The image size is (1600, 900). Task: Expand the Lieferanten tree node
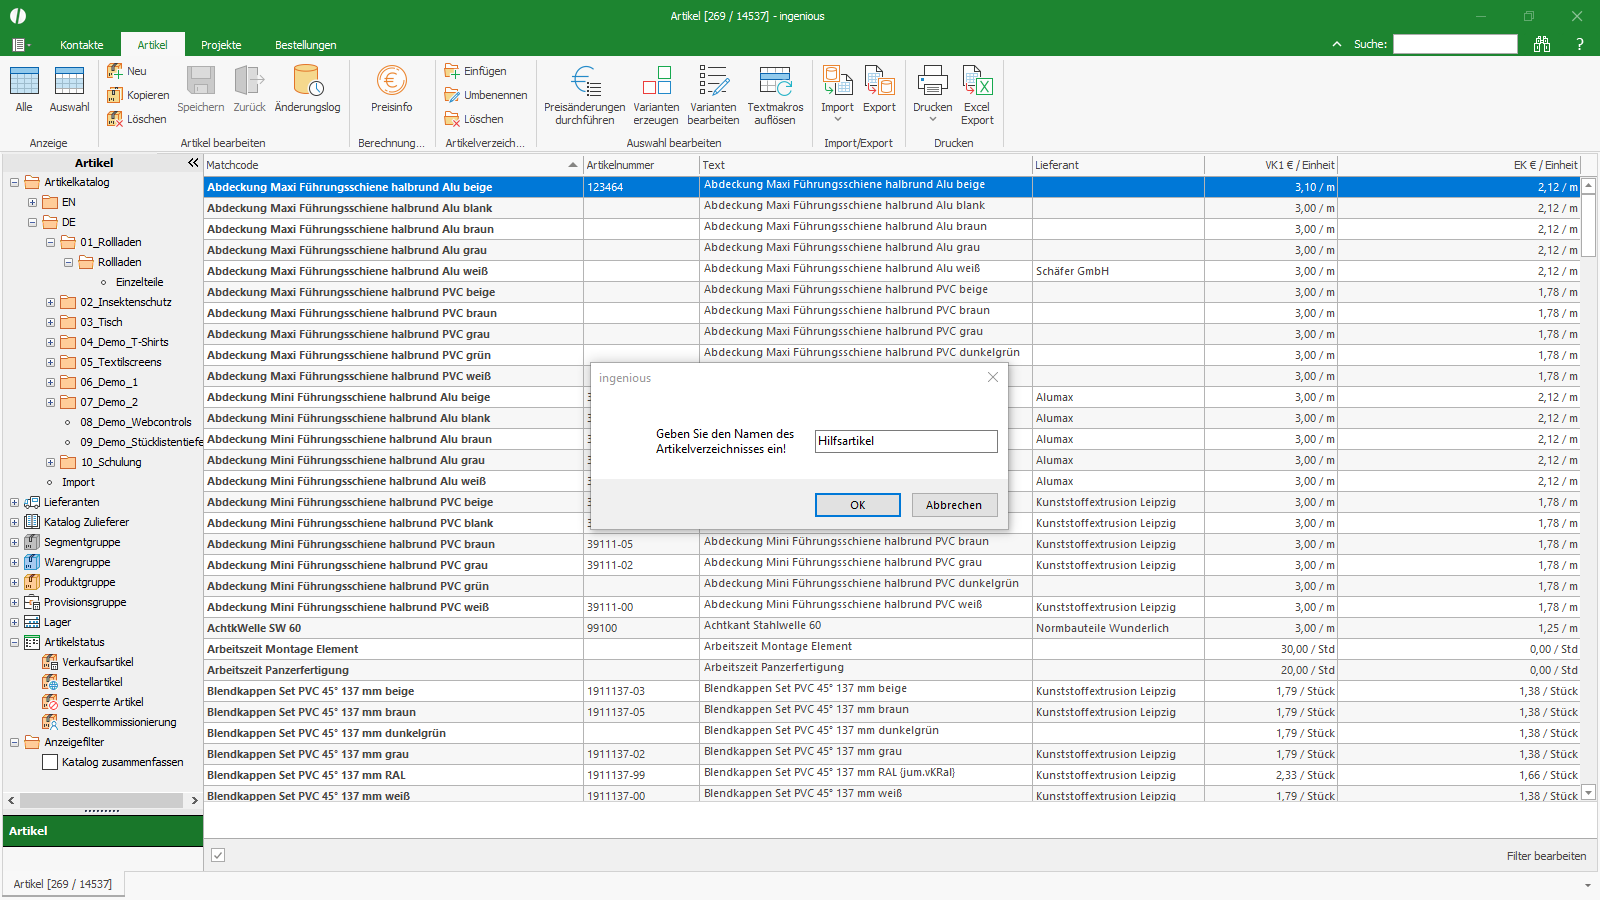pos(14,502)
